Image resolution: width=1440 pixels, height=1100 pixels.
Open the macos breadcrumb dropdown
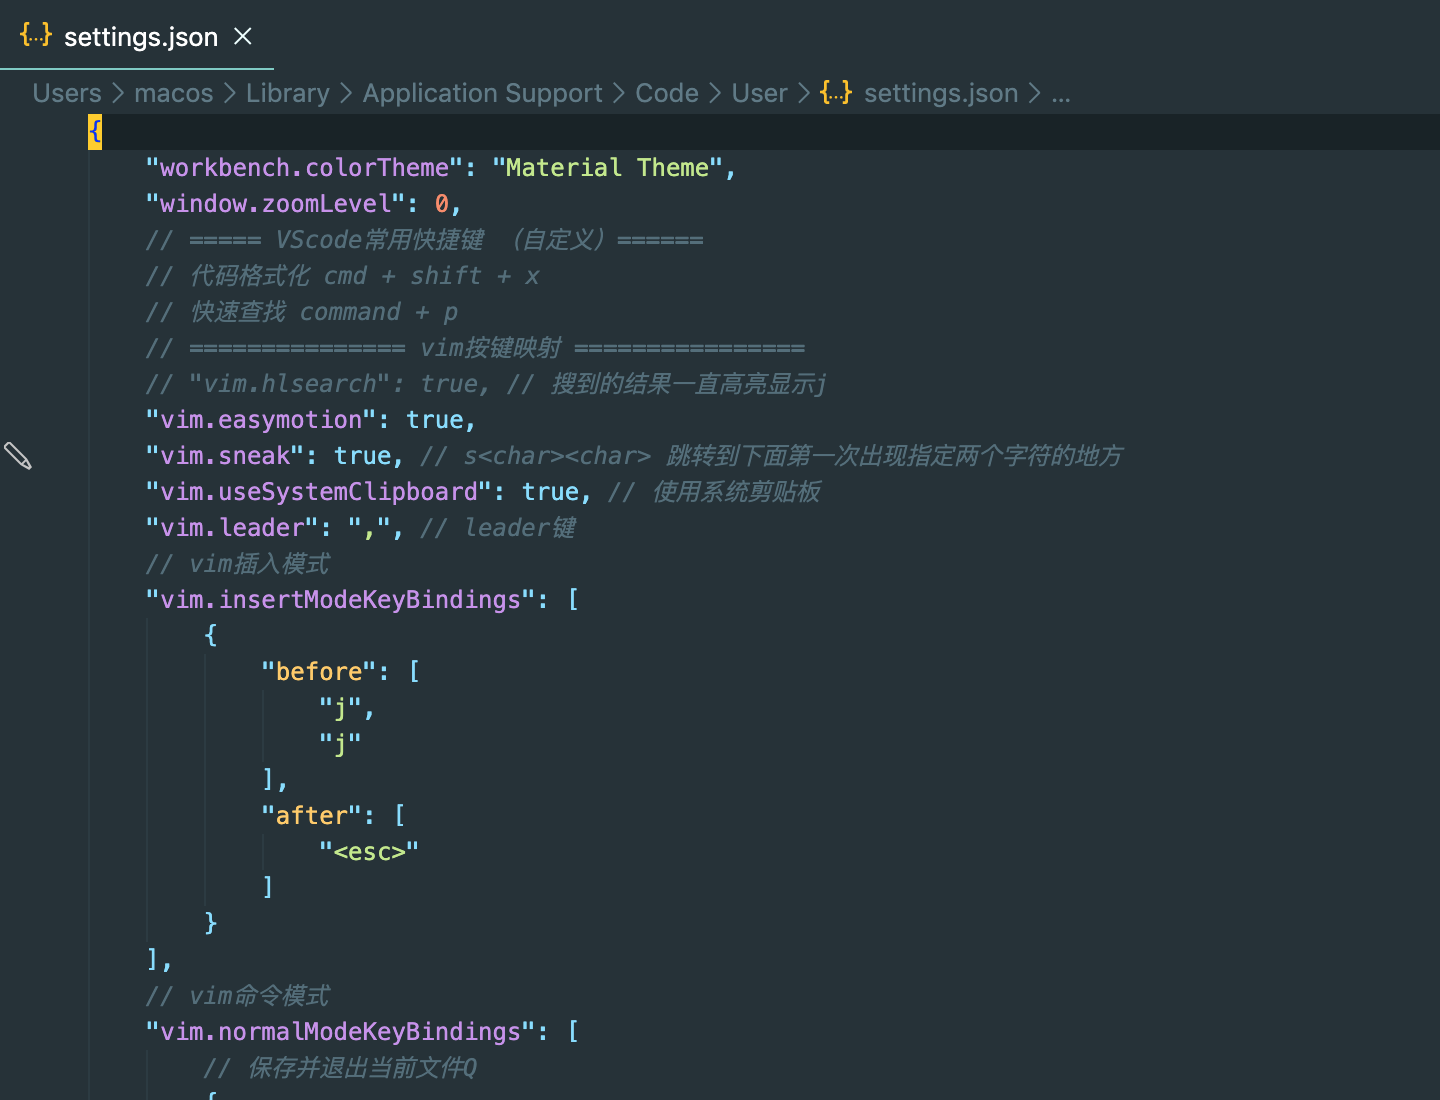tap(173, 92)
